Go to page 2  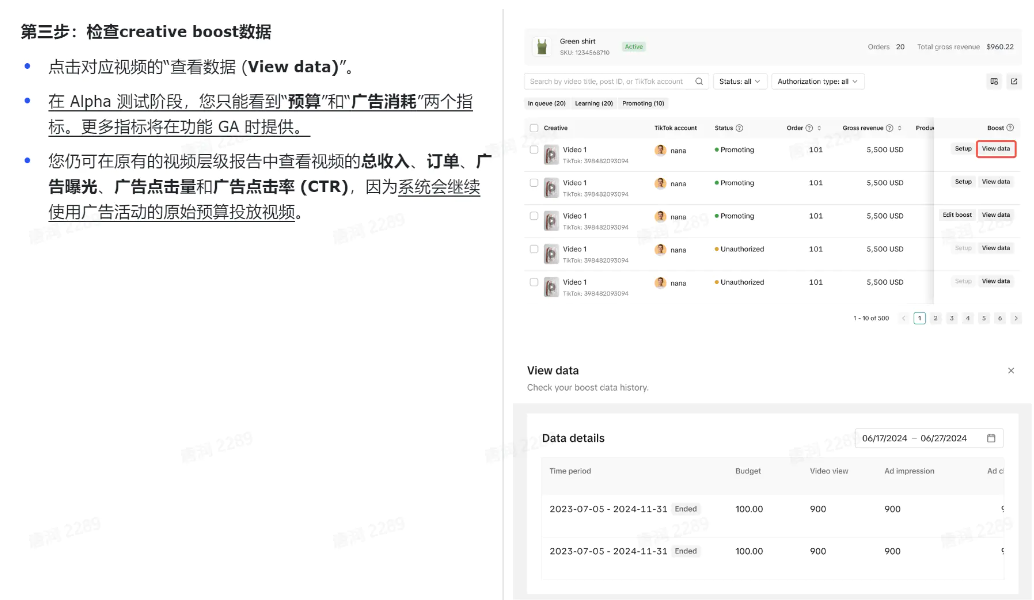[x=936, y=318]
